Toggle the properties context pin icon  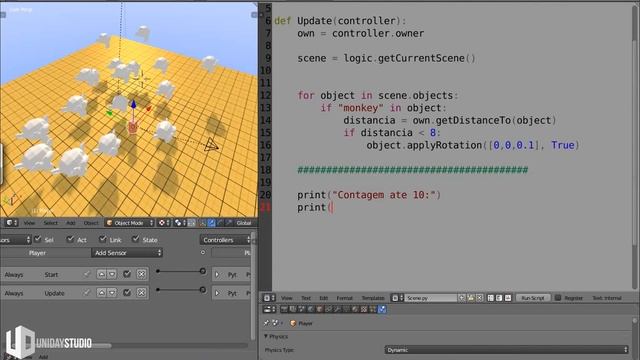267,323
